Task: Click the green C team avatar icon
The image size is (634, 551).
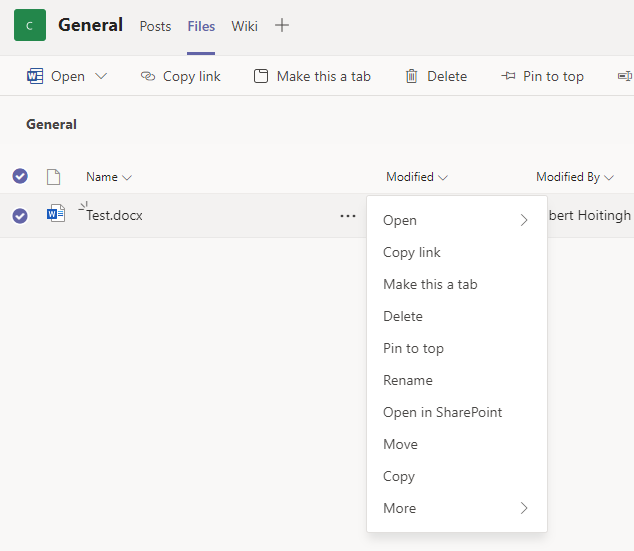Action: click(29, 25)
